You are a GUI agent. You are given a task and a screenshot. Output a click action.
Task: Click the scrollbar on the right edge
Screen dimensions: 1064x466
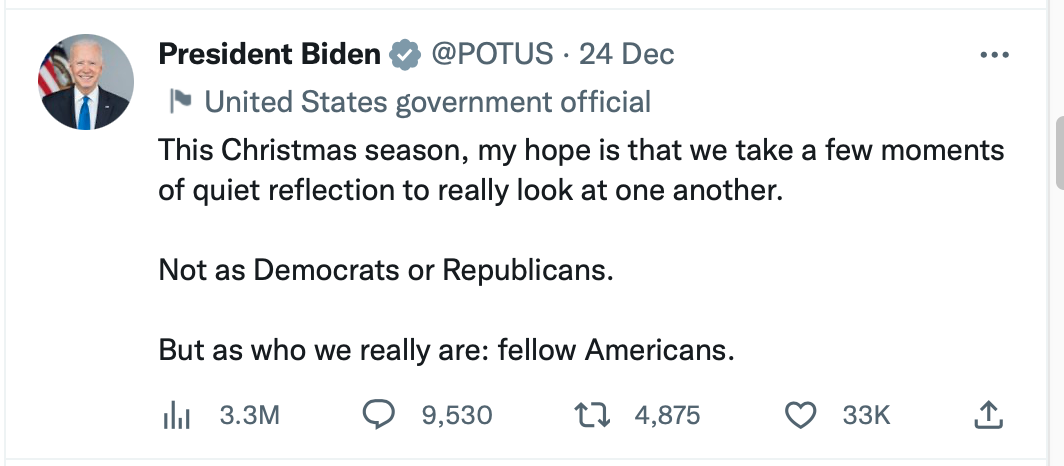1059,150
